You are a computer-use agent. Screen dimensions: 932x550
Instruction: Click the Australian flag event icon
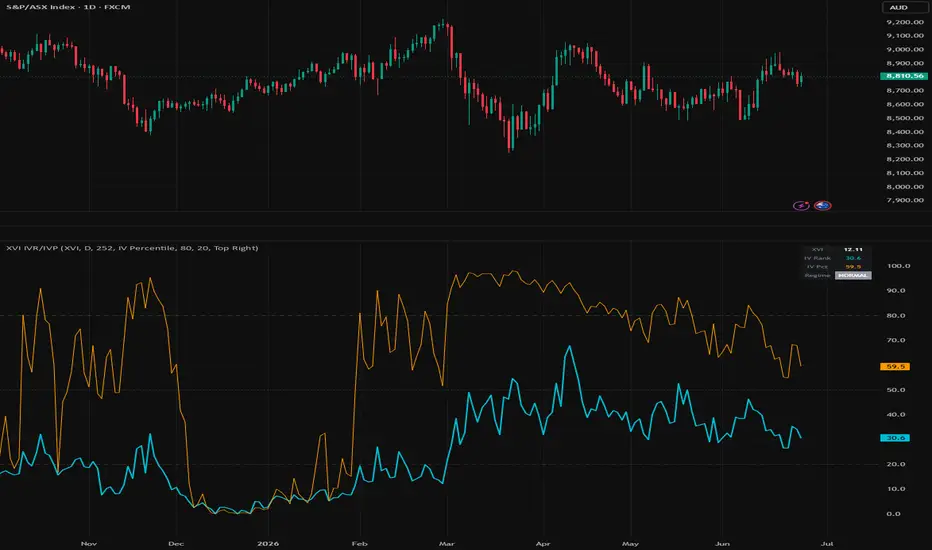823,206
